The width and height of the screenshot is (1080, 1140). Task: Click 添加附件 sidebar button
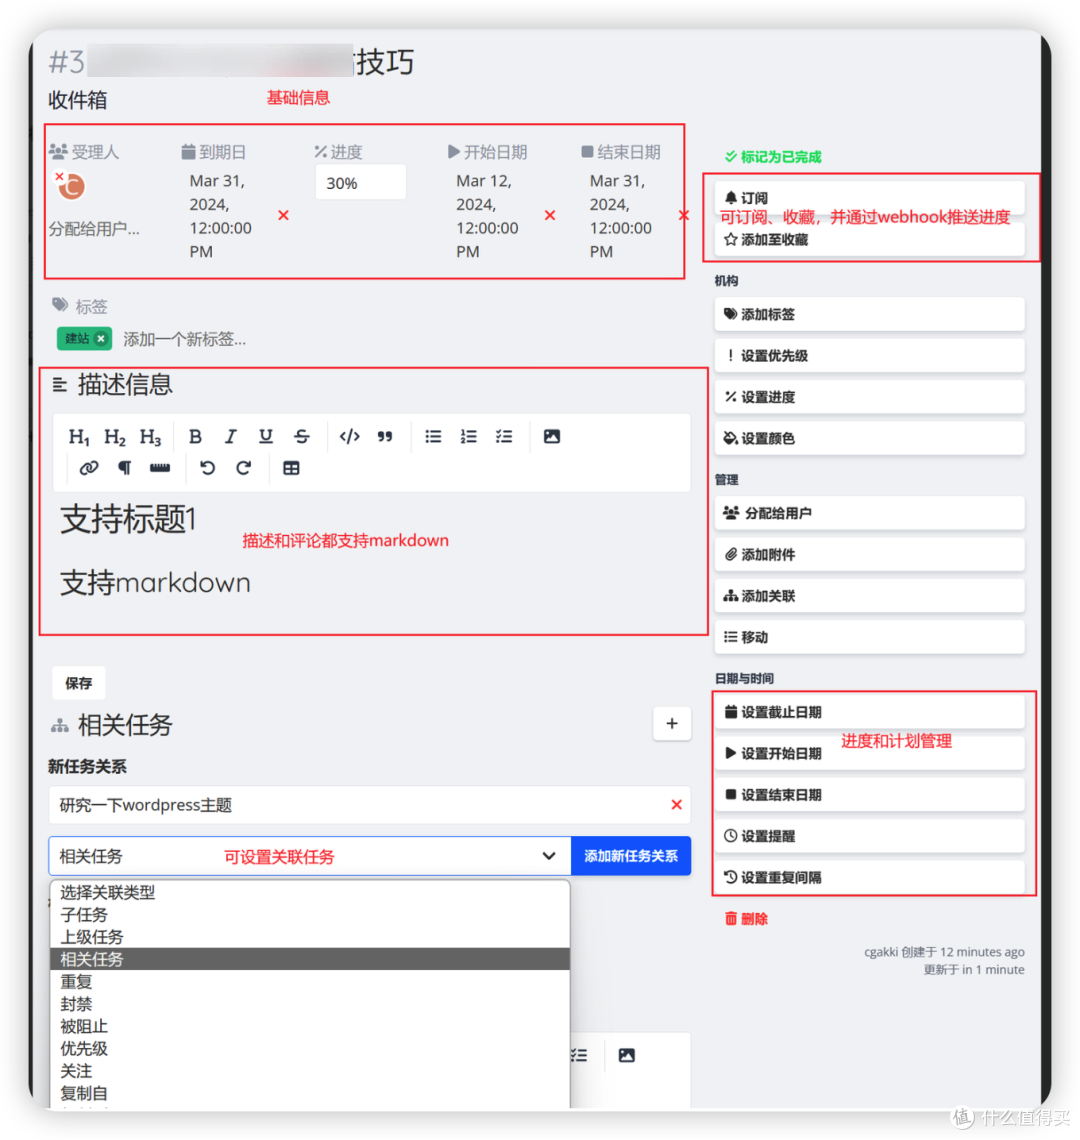click(870, 555)
